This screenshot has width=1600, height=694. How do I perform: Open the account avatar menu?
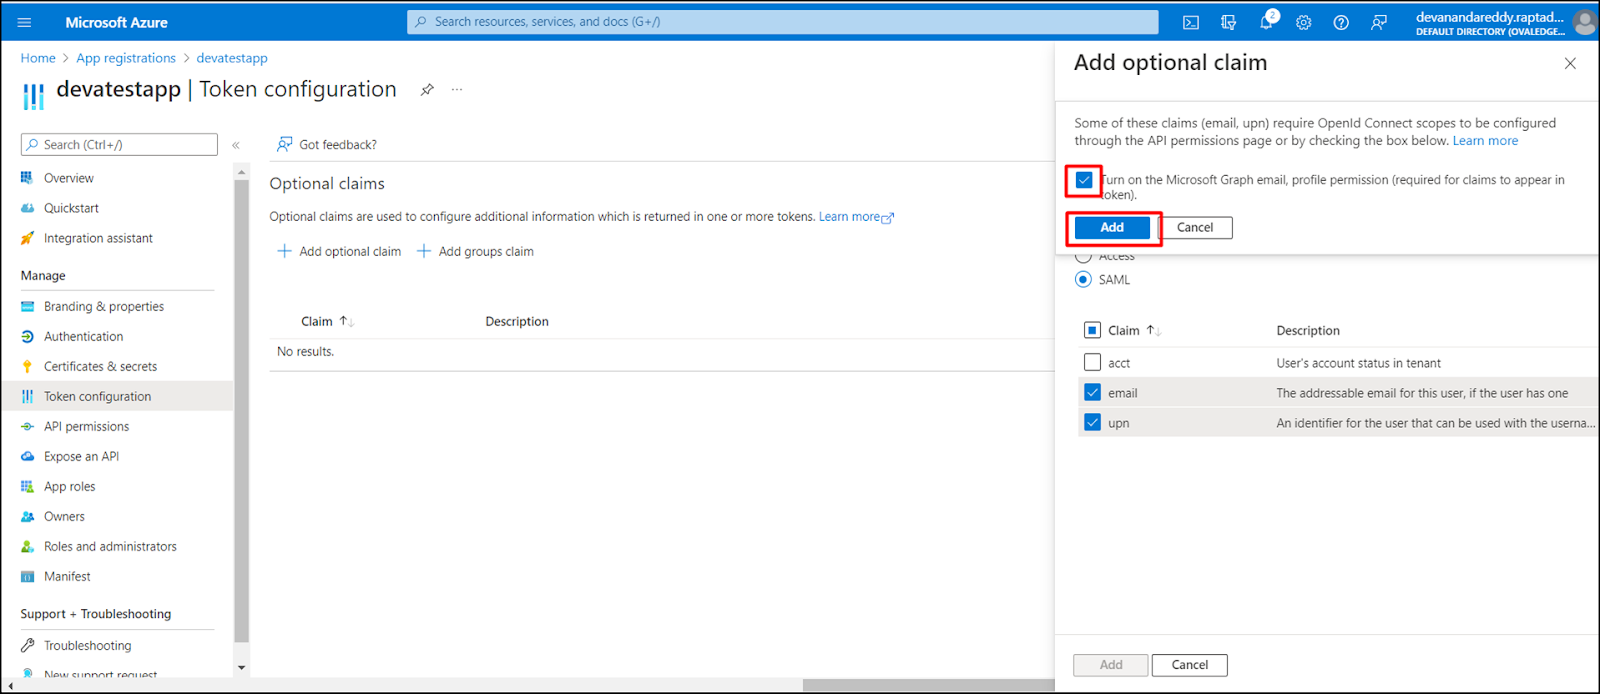tap(1584, 22)
